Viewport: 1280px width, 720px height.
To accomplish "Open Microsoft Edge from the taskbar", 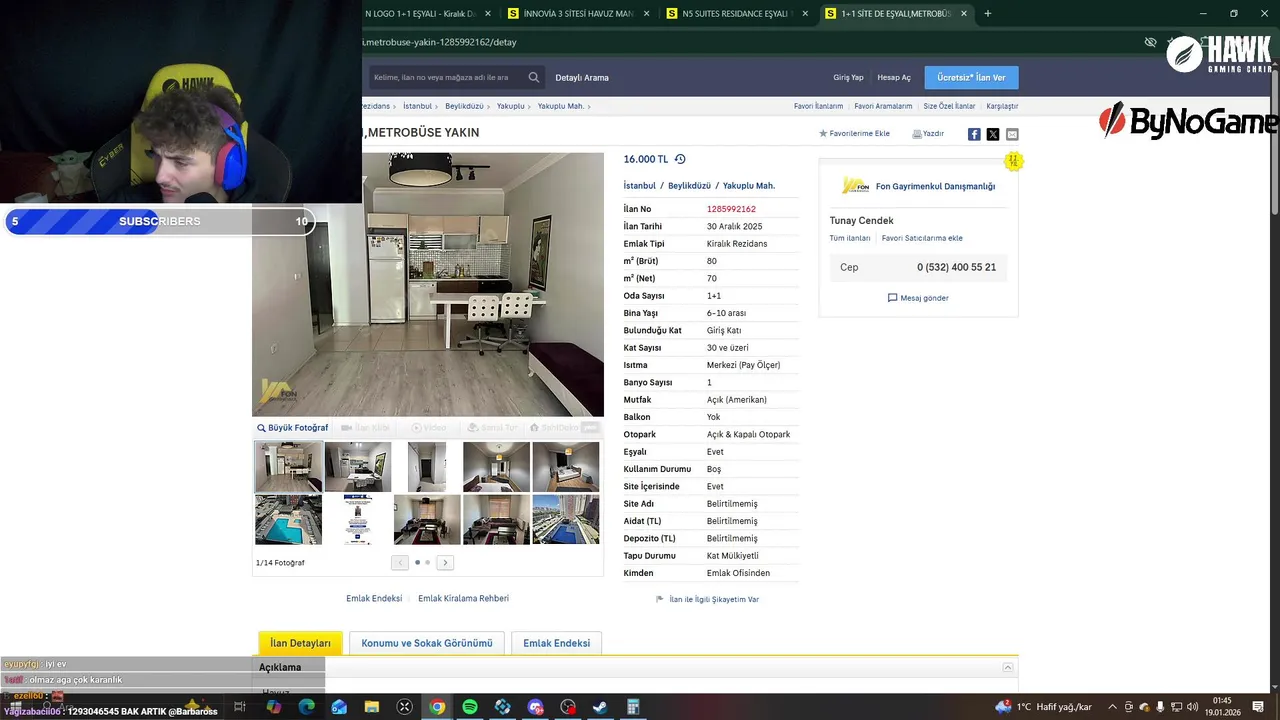I will coord(306,707).
